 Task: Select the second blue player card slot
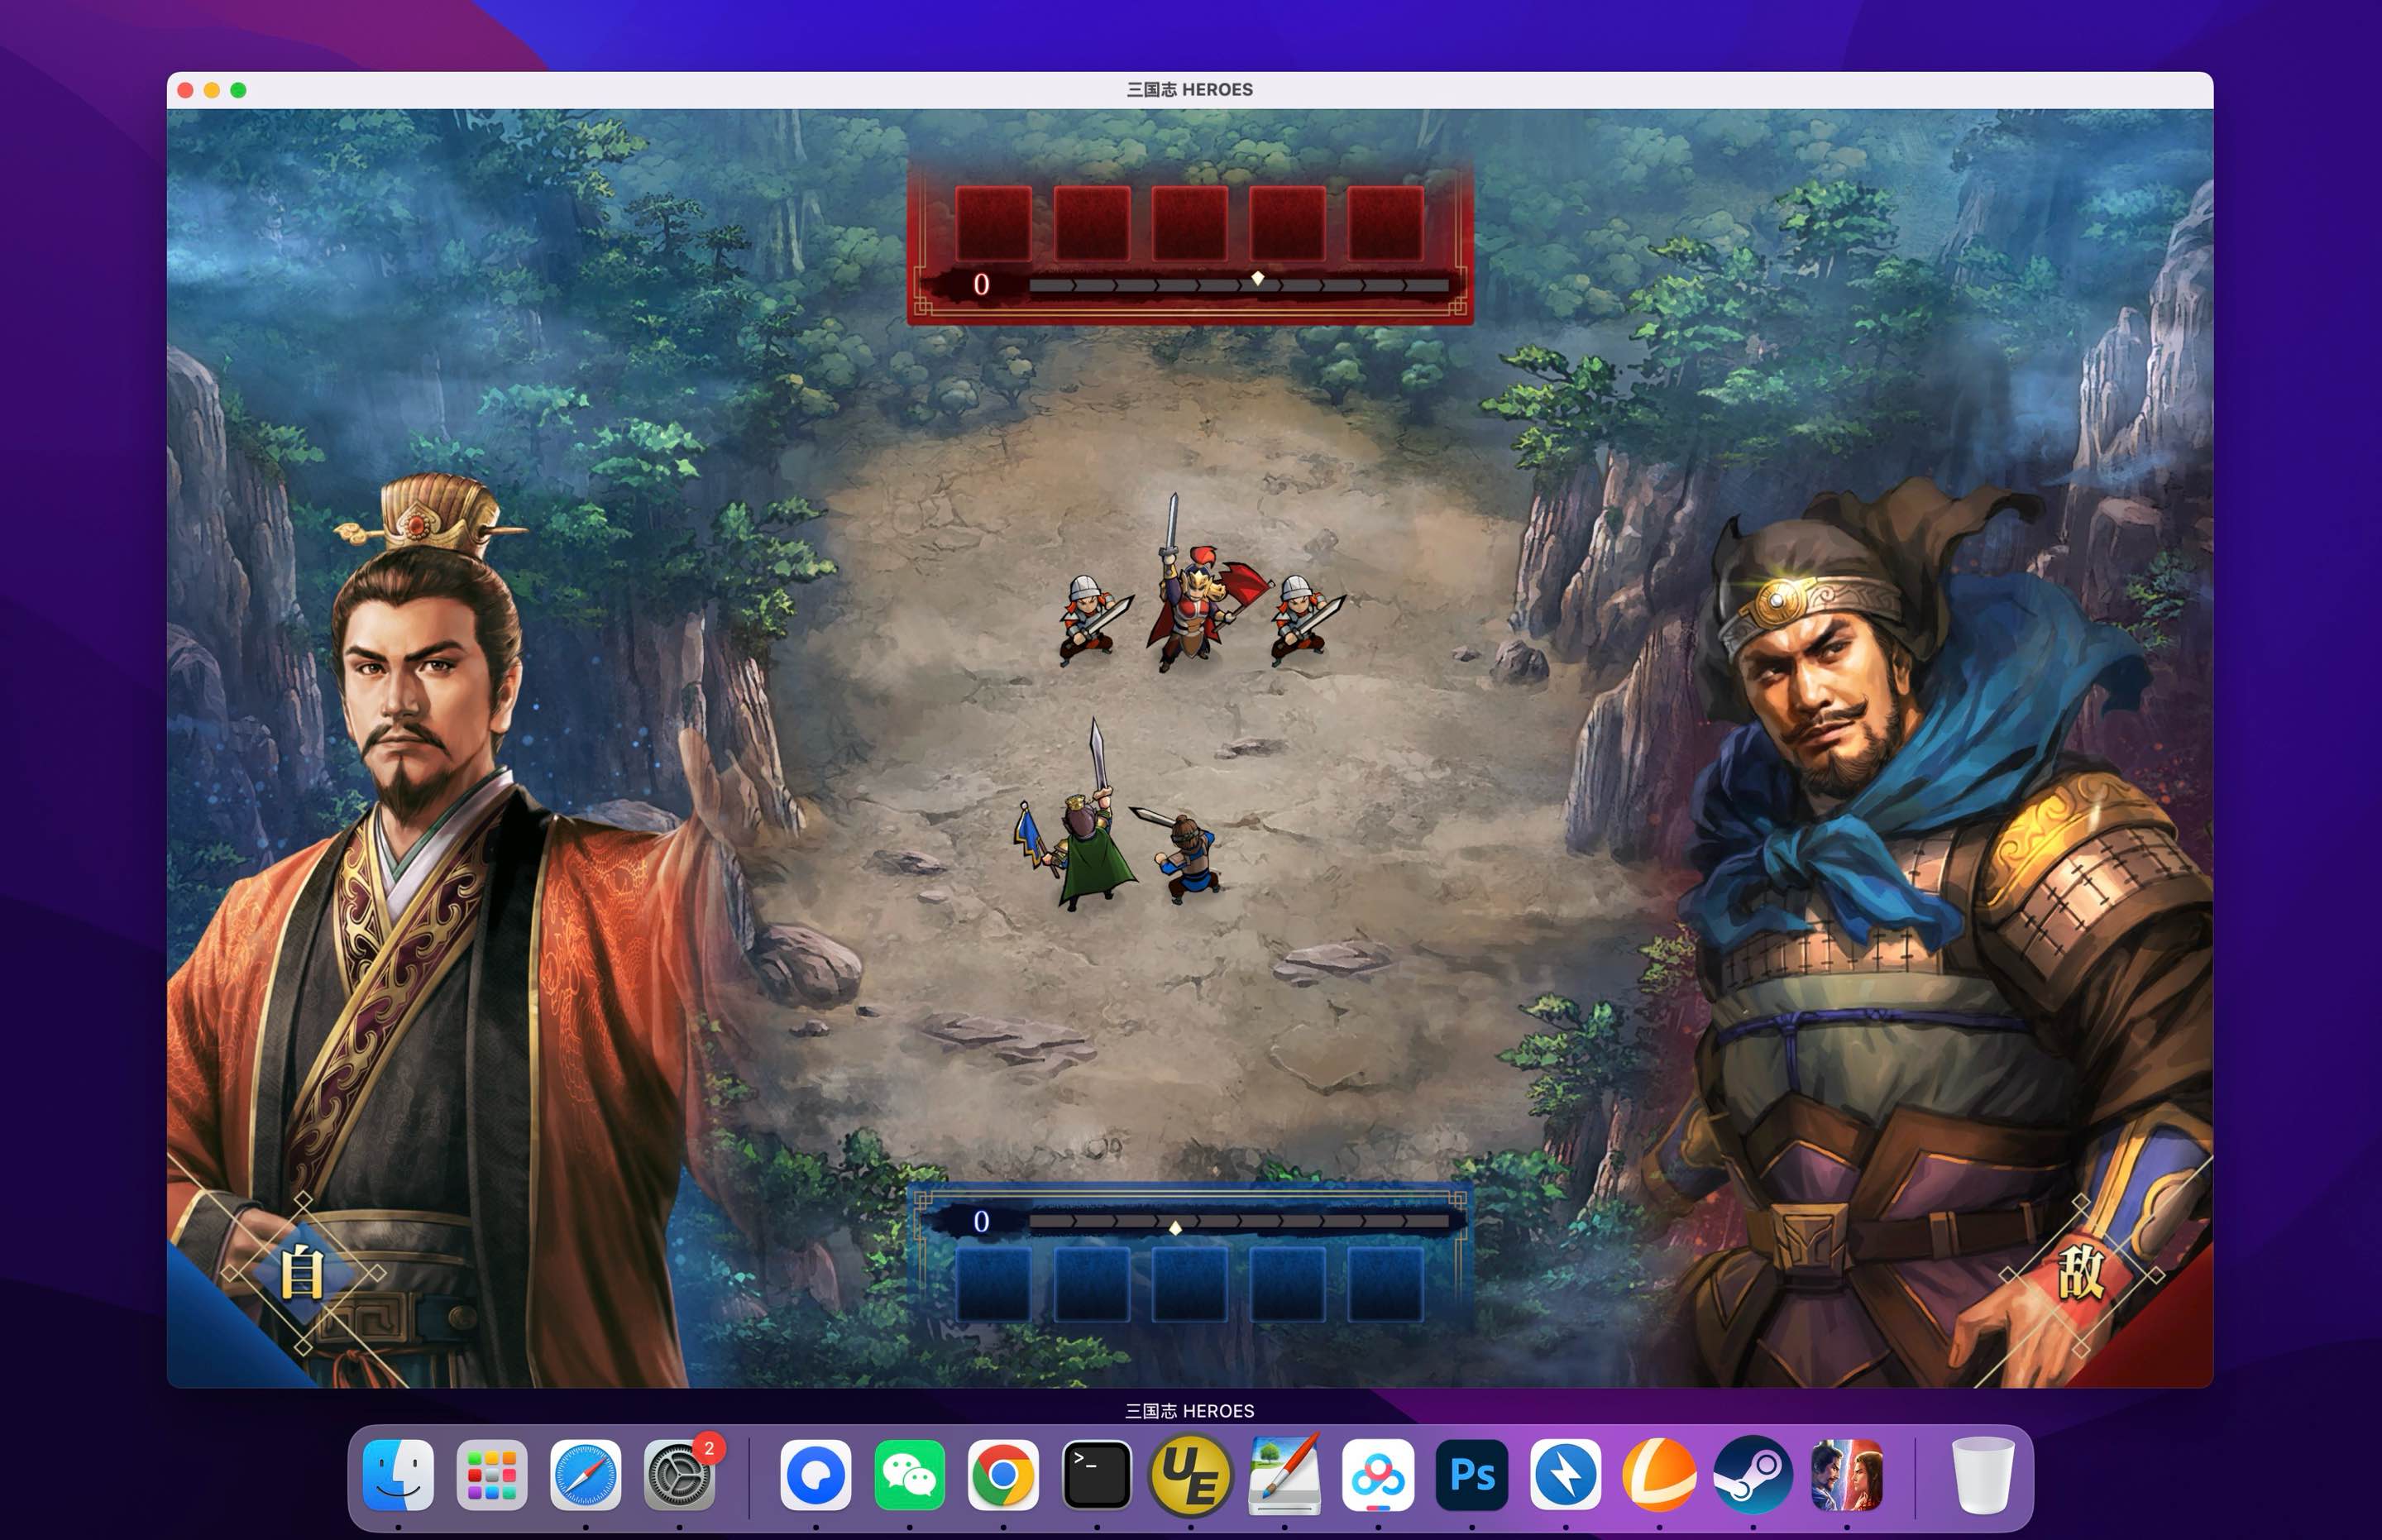coord(1092,1284)
